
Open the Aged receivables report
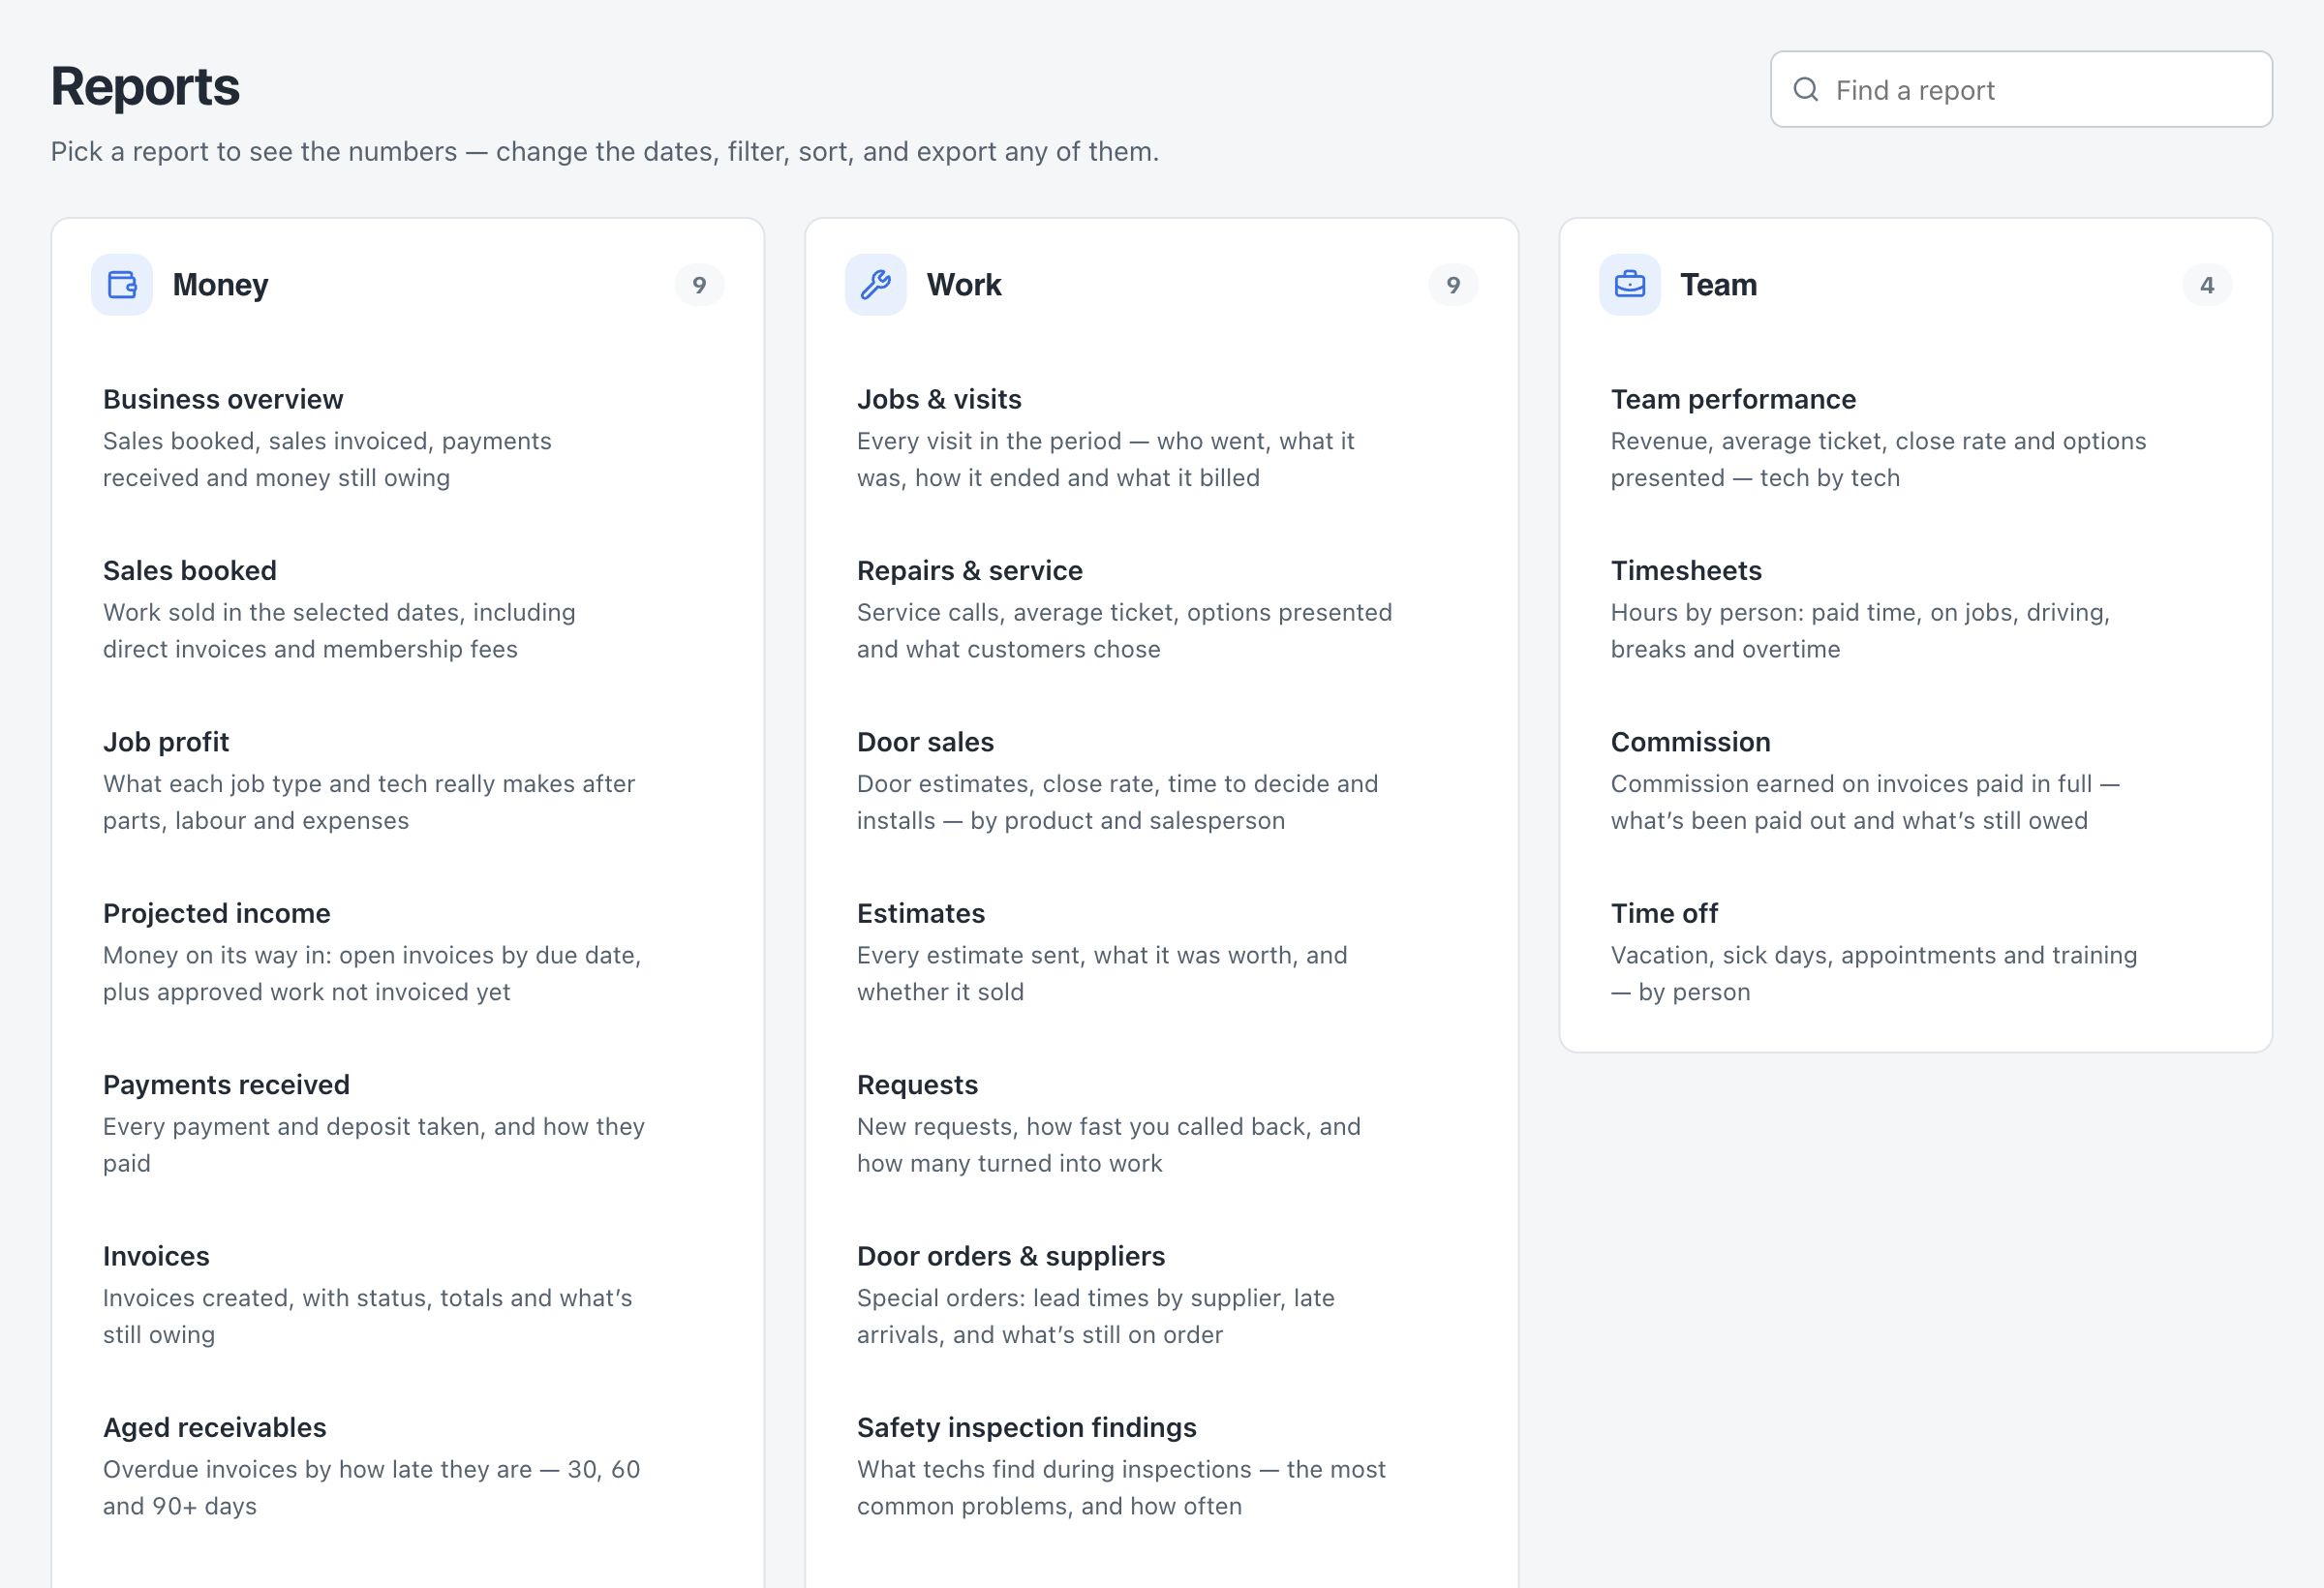408,1466
